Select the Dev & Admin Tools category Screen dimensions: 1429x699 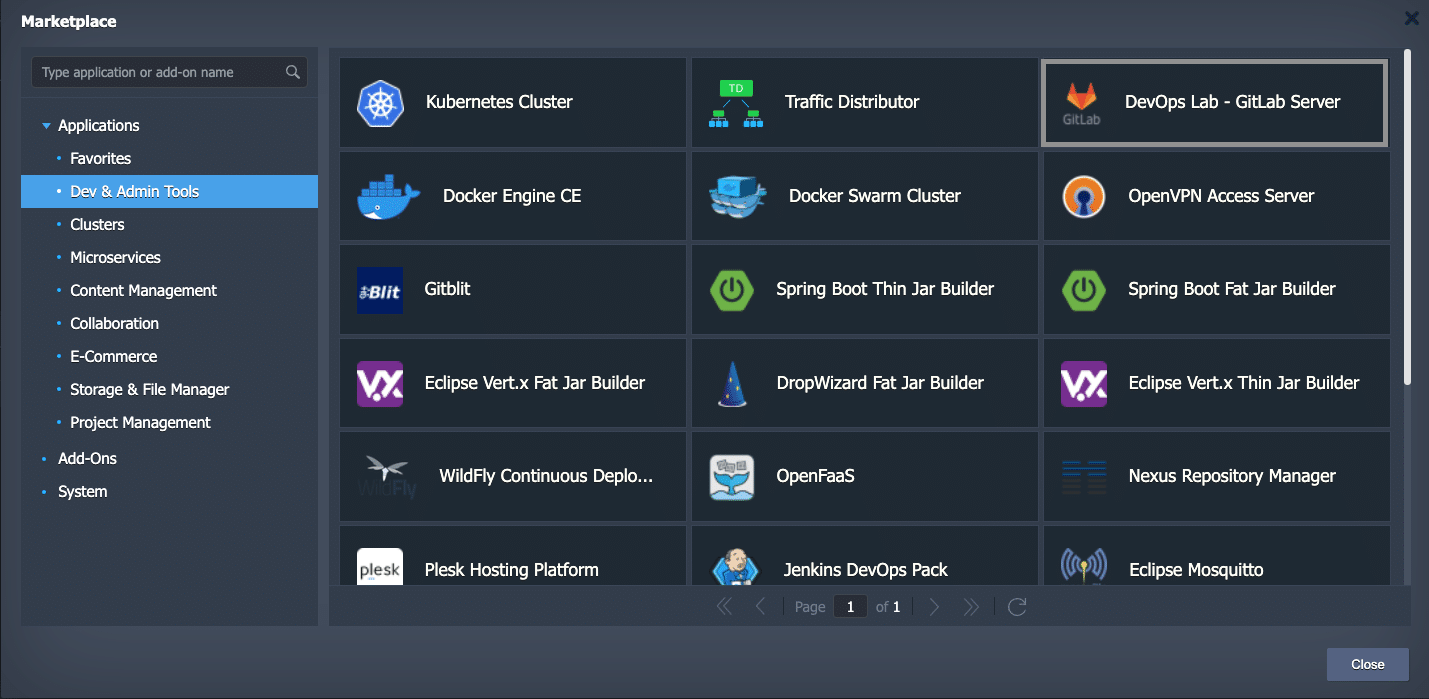pos(169,191)
